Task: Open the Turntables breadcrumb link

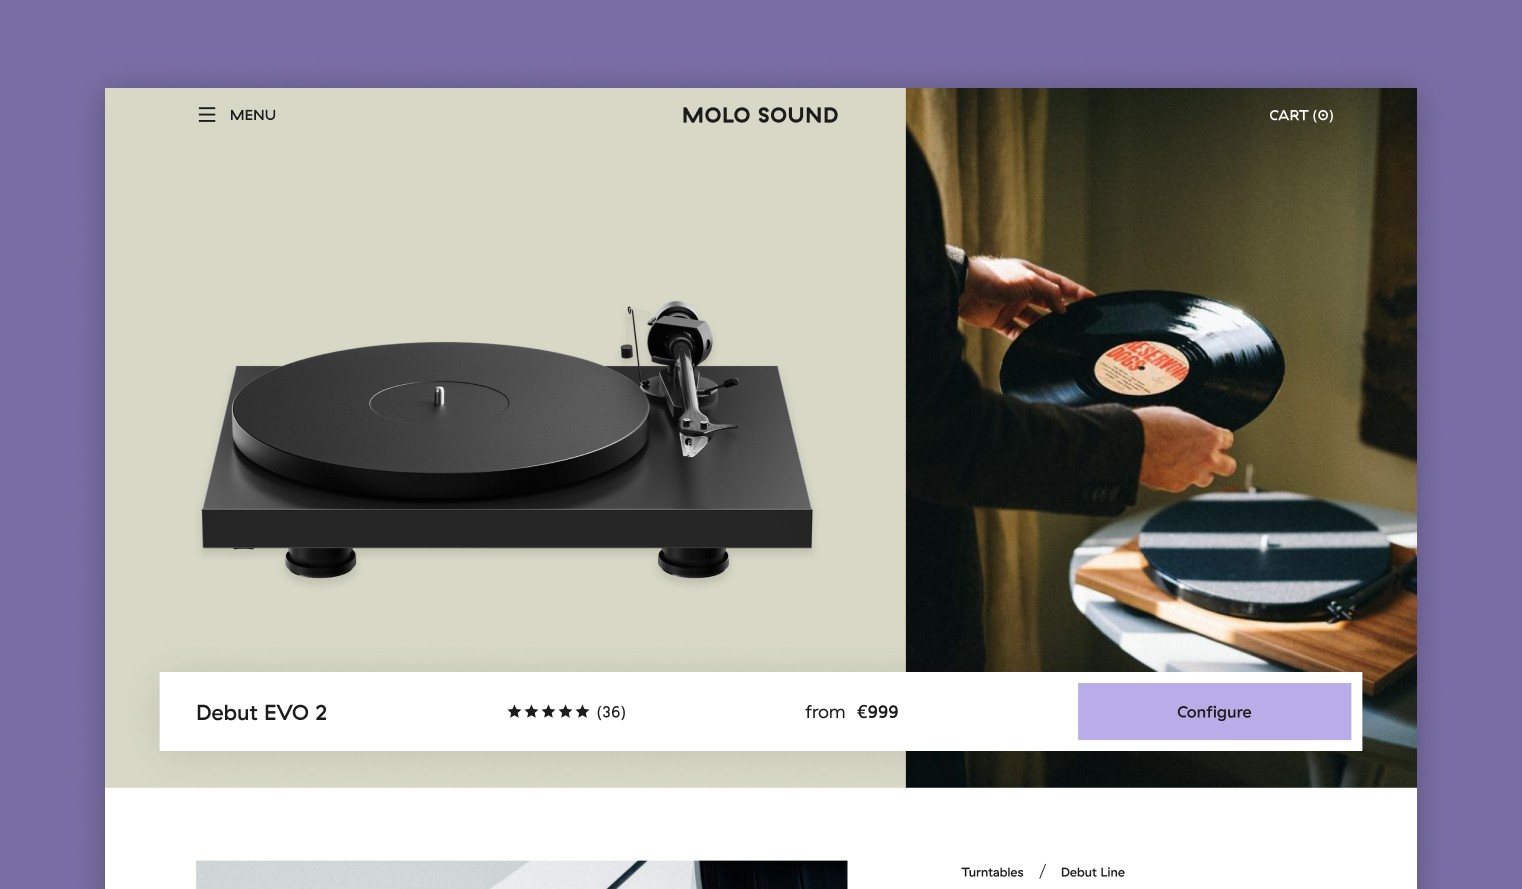Action: tap(992, 872)
